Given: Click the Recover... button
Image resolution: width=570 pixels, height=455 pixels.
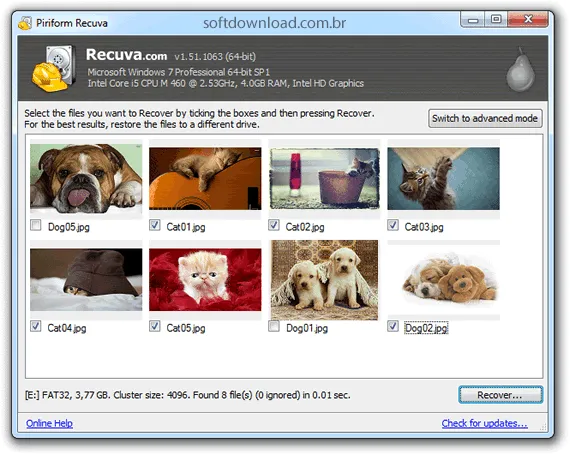Looking at the screenshot, I should (501, 395).
